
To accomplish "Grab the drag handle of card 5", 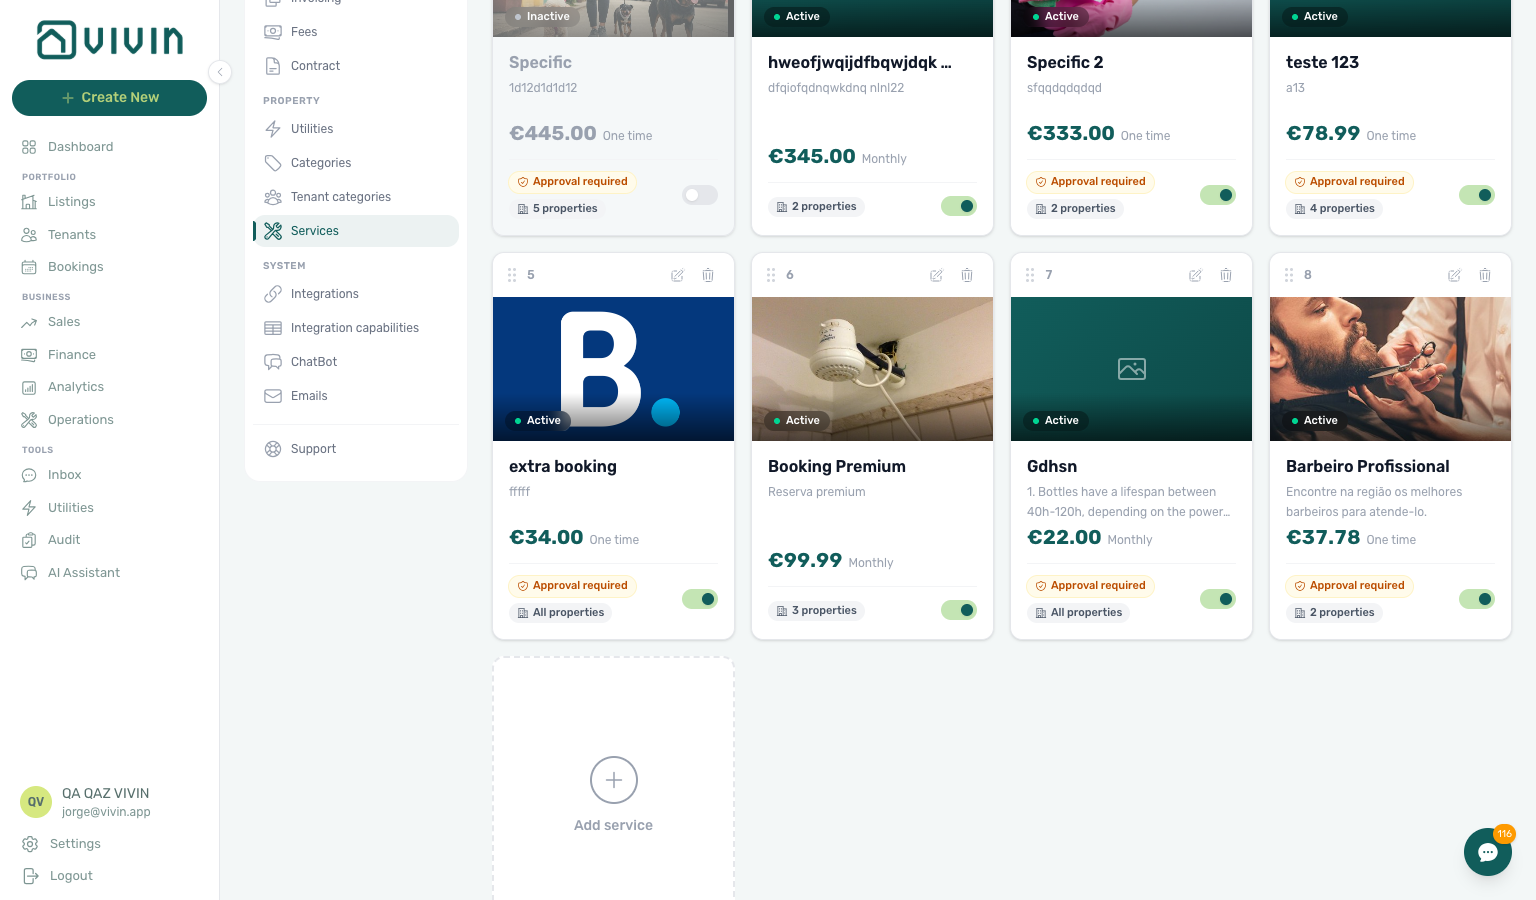I will 512,275.
